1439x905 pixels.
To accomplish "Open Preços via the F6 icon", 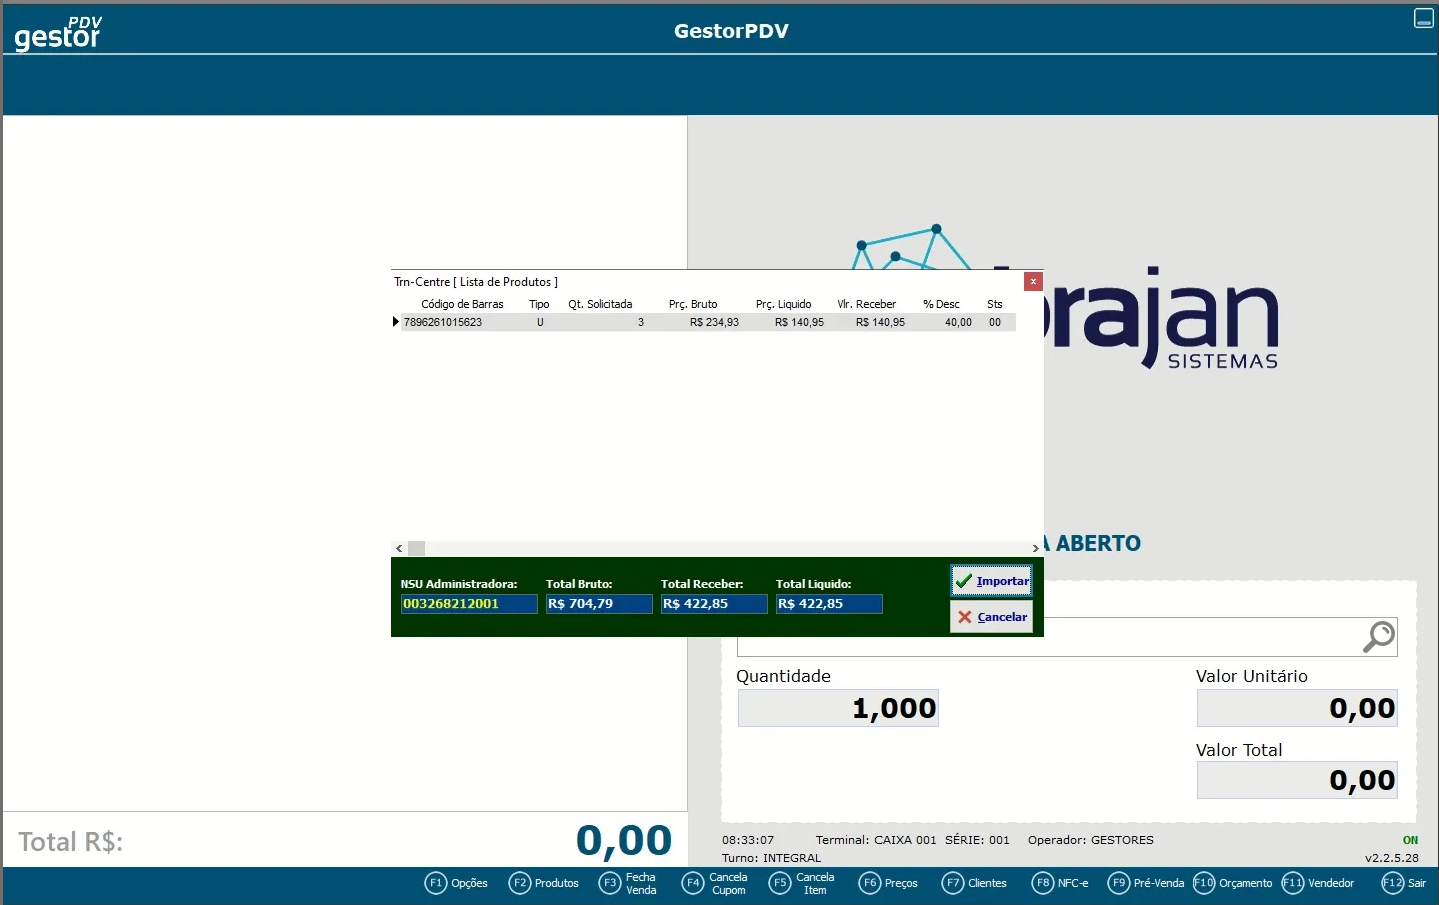I will [870, 883].
